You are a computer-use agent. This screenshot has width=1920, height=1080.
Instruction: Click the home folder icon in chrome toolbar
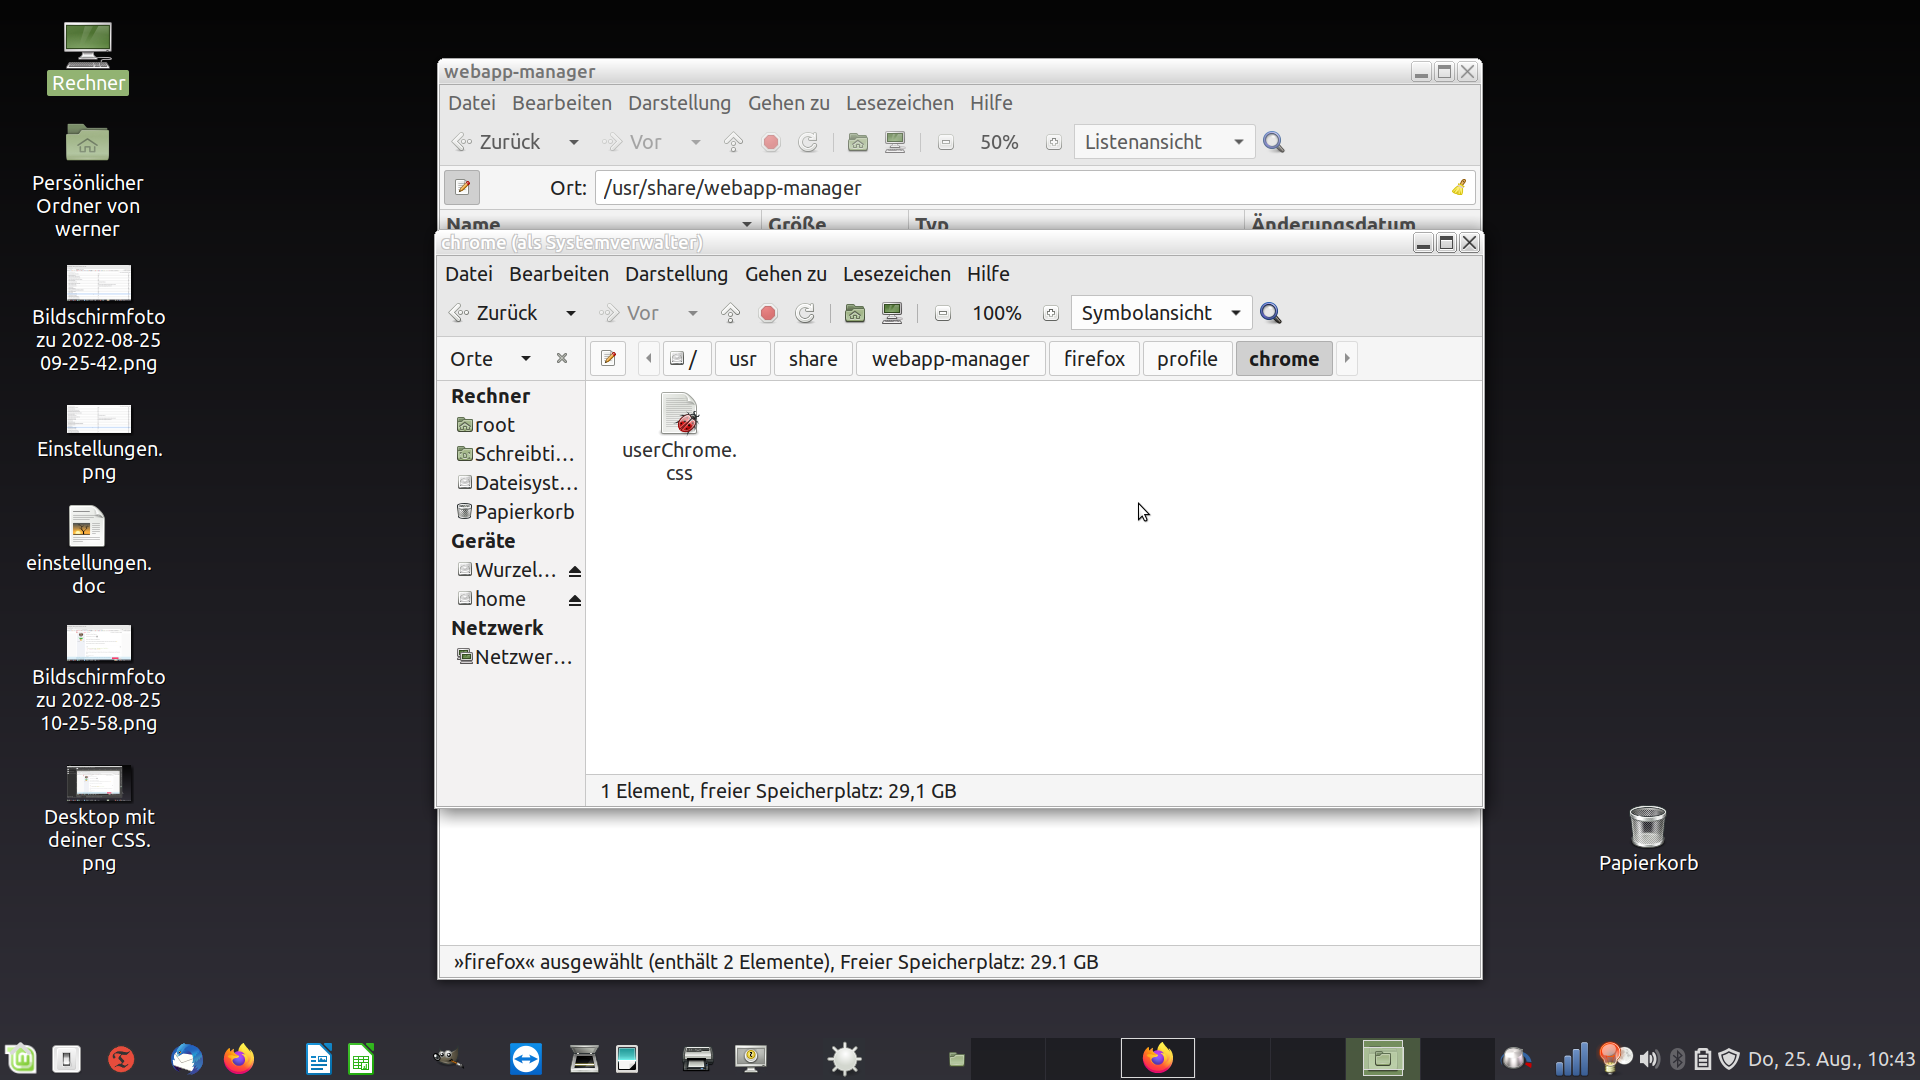[x=855, y=313]
